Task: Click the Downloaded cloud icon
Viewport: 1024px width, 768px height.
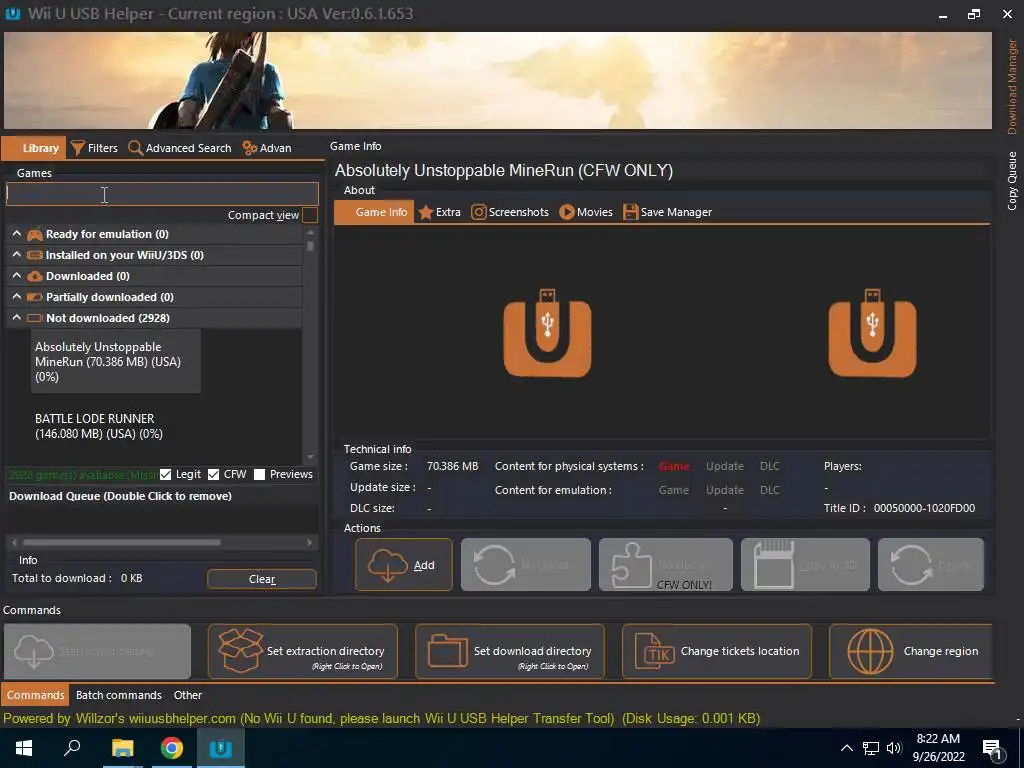Action: pyautogui.click(x=35, y=276)
